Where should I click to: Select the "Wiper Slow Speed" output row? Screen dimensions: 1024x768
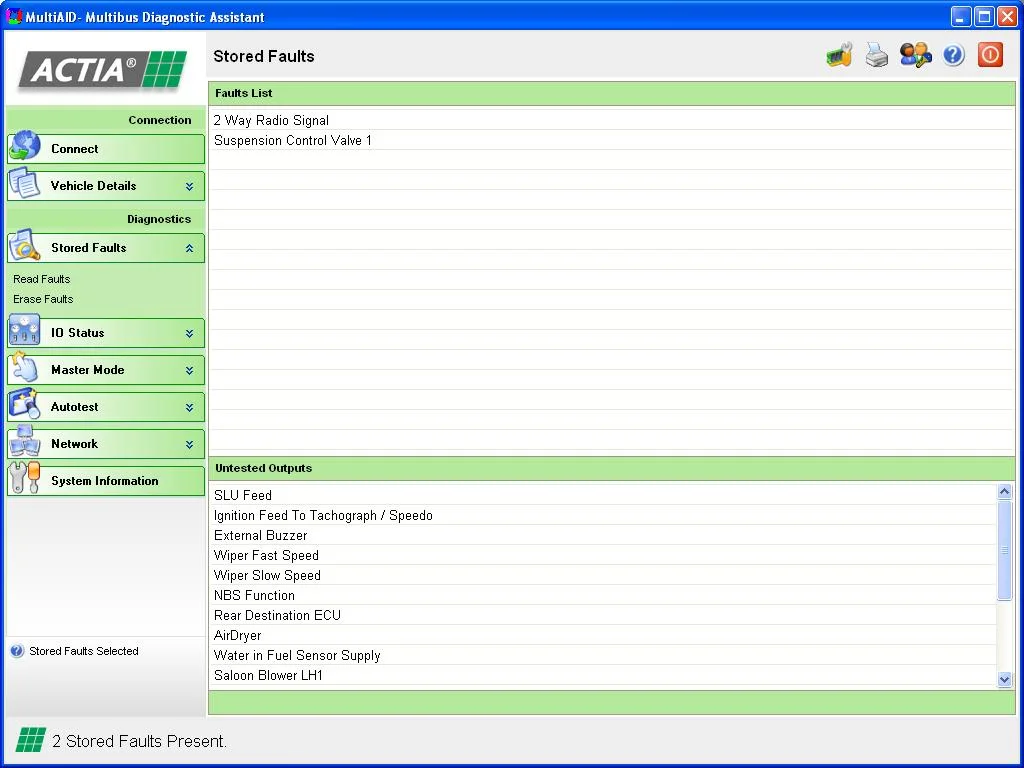[603, 575]
